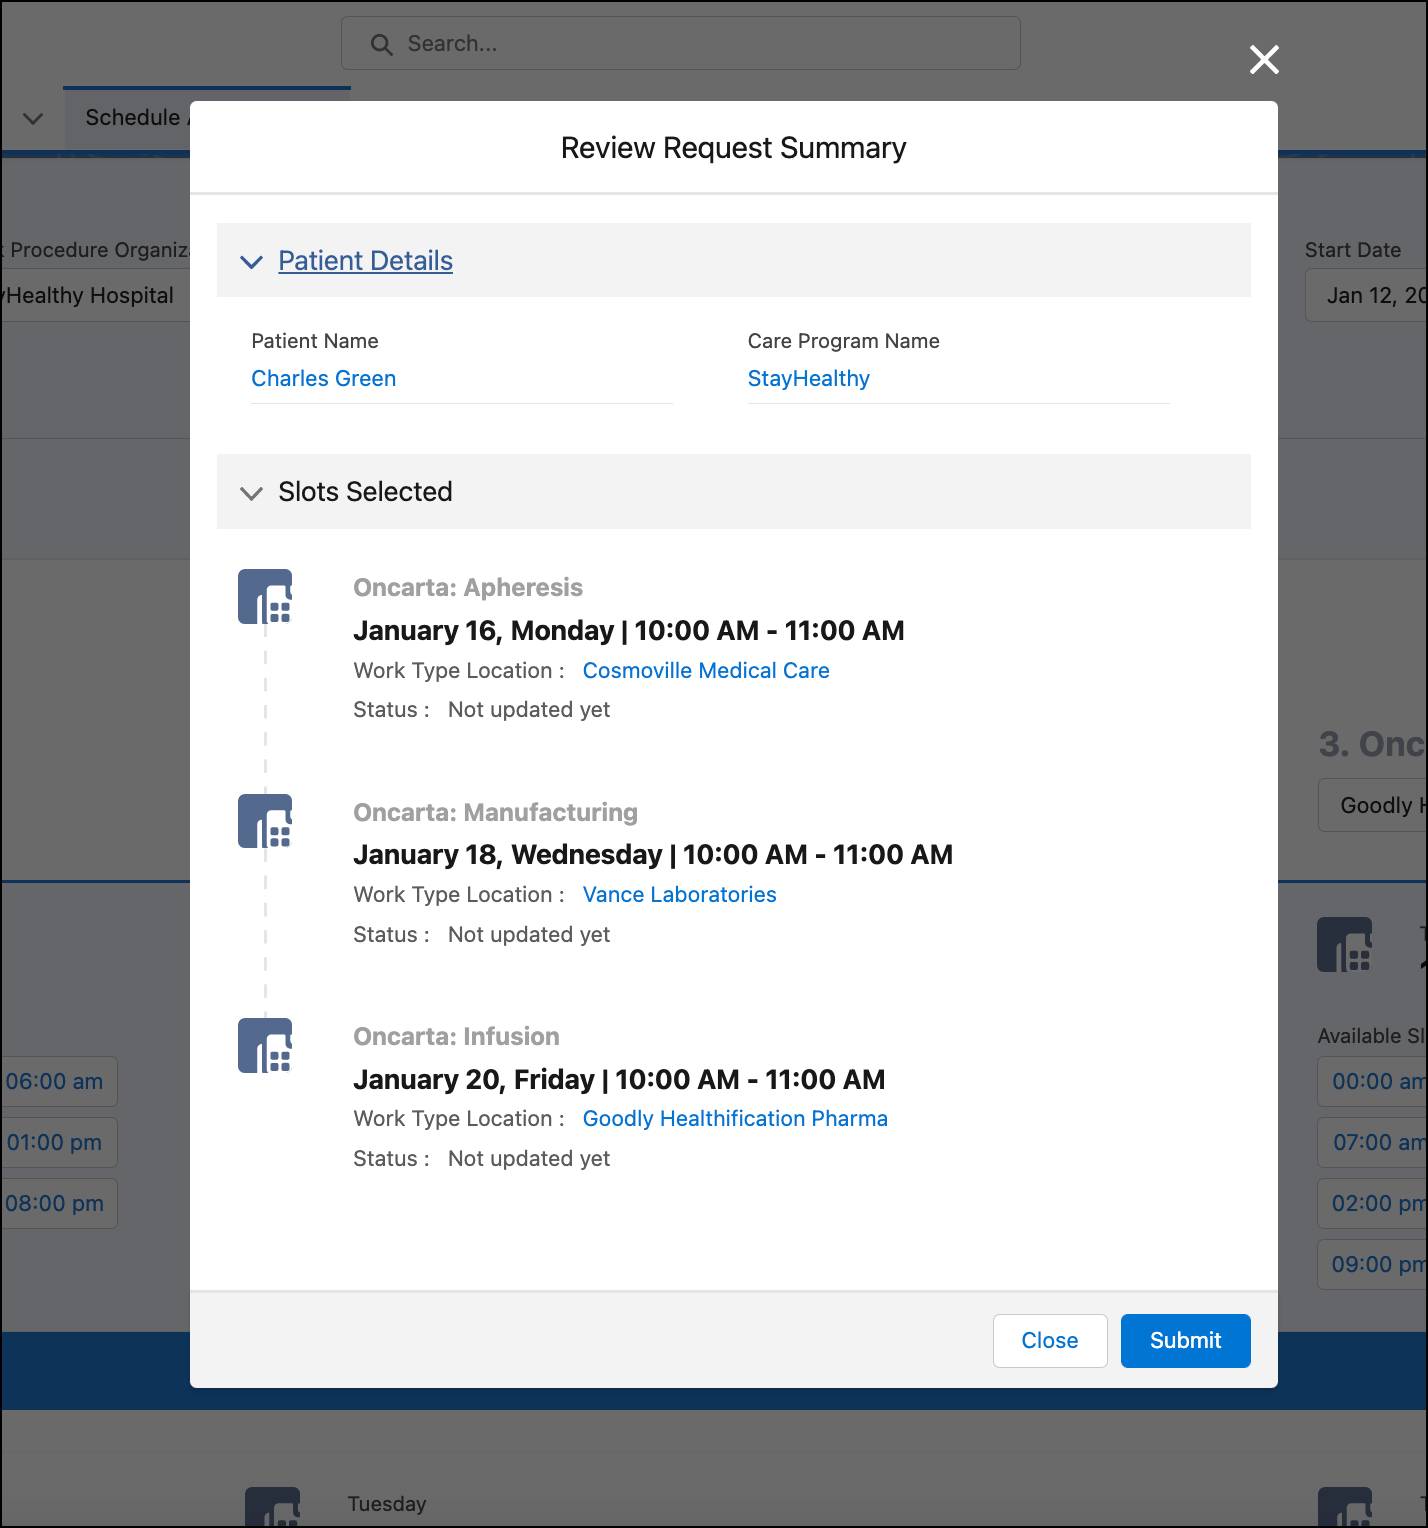
Task: Click the Manufacturing facility building icon
Action: click(x=264, y=820)
